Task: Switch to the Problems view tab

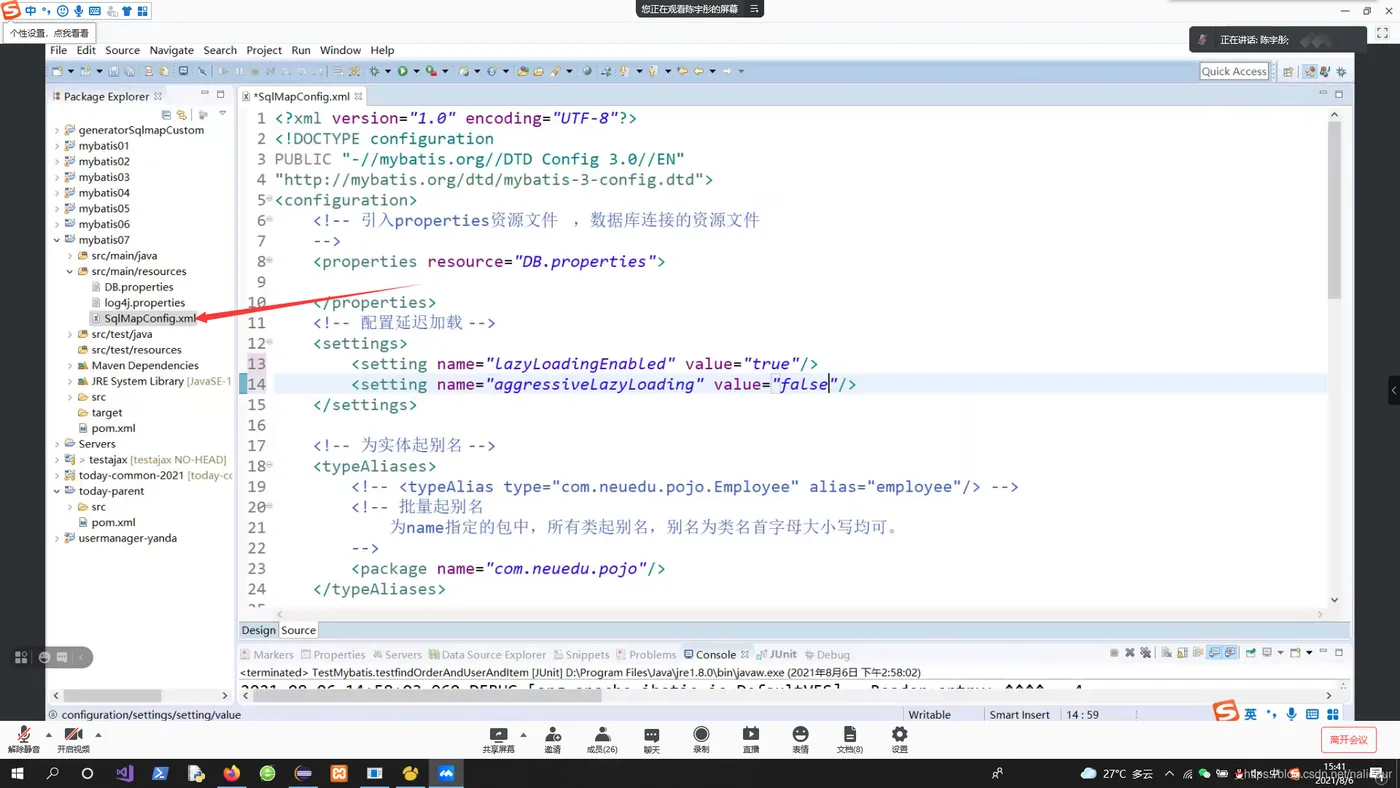Action: click(646, 655)
